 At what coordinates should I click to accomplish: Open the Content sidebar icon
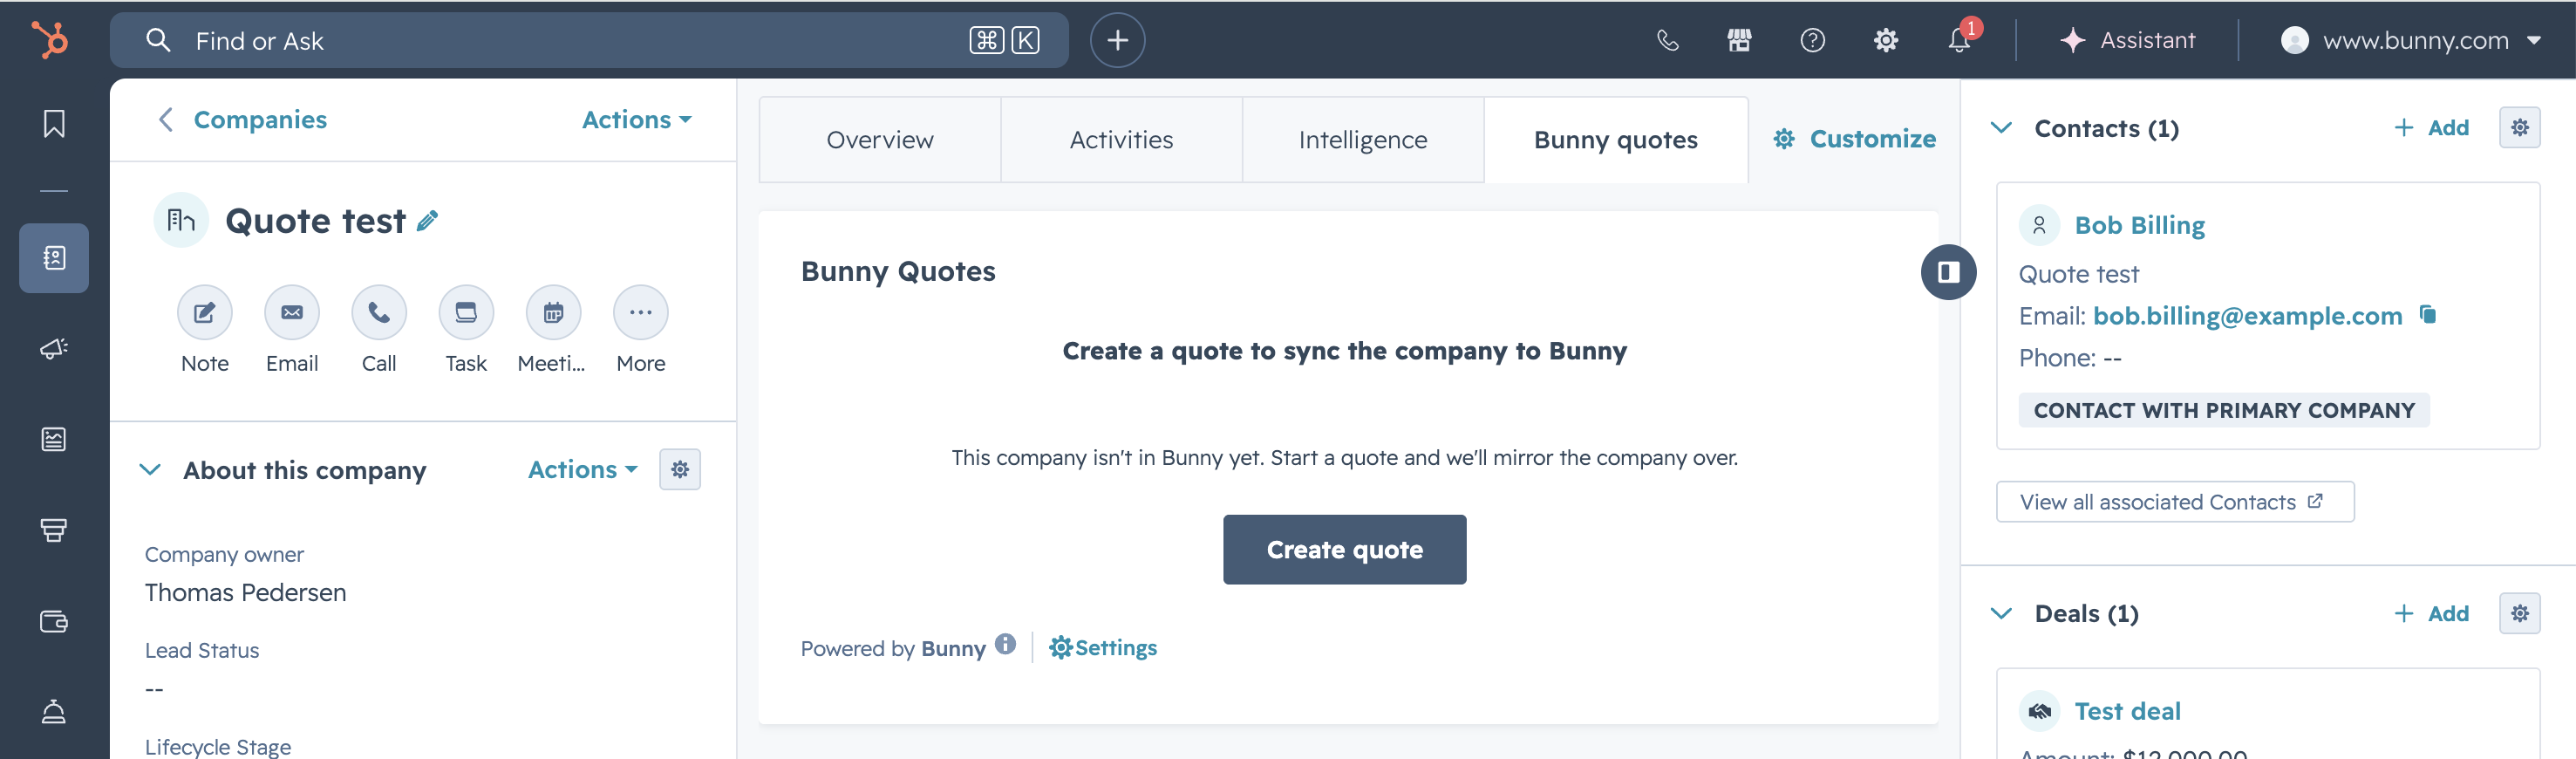click(54, 439)
